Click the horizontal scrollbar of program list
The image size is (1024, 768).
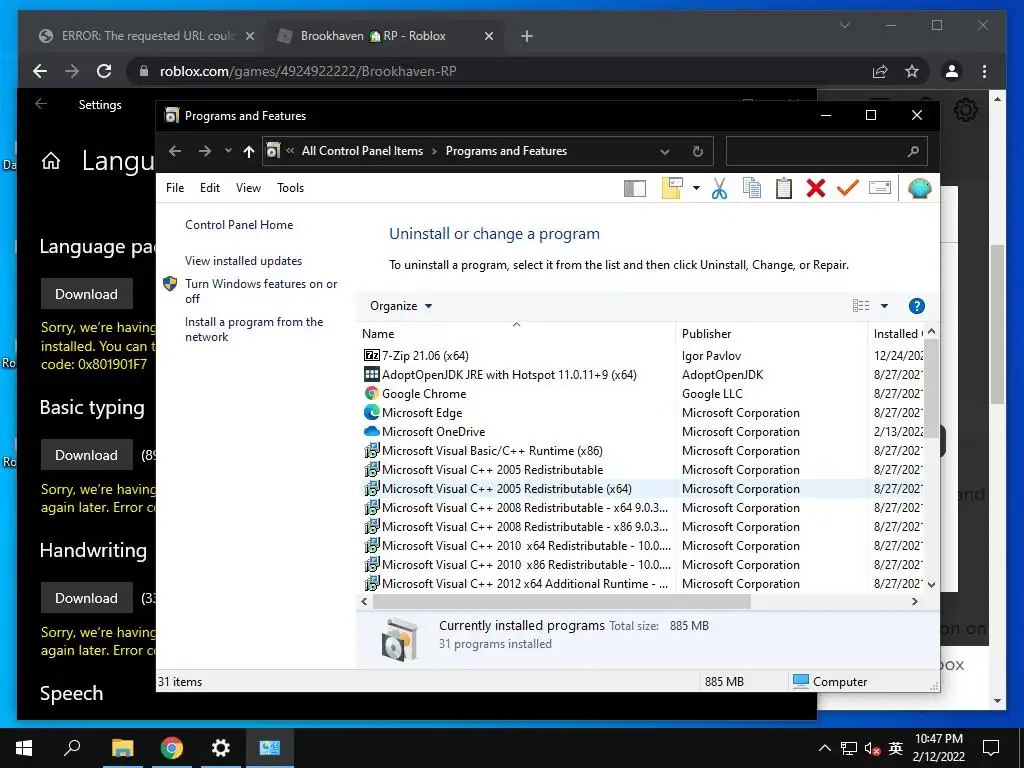(x=562, y=601)
